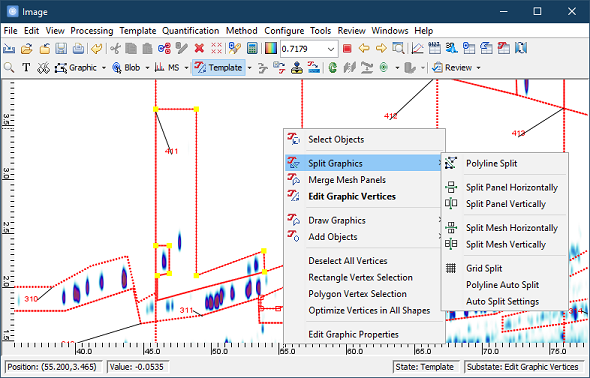Click the Position readout in status bar
The width and height of the screenshot is (590, 378).
click(53, 367)
